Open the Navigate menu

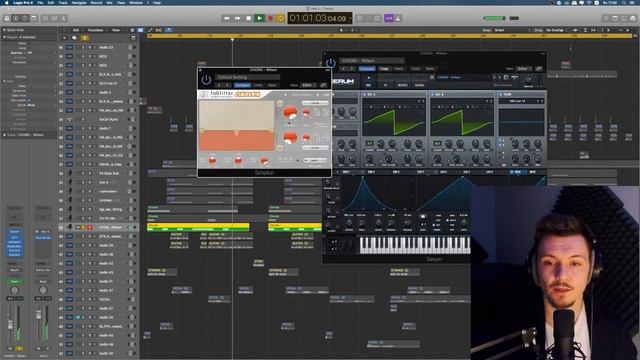click(x=79, y=2)
